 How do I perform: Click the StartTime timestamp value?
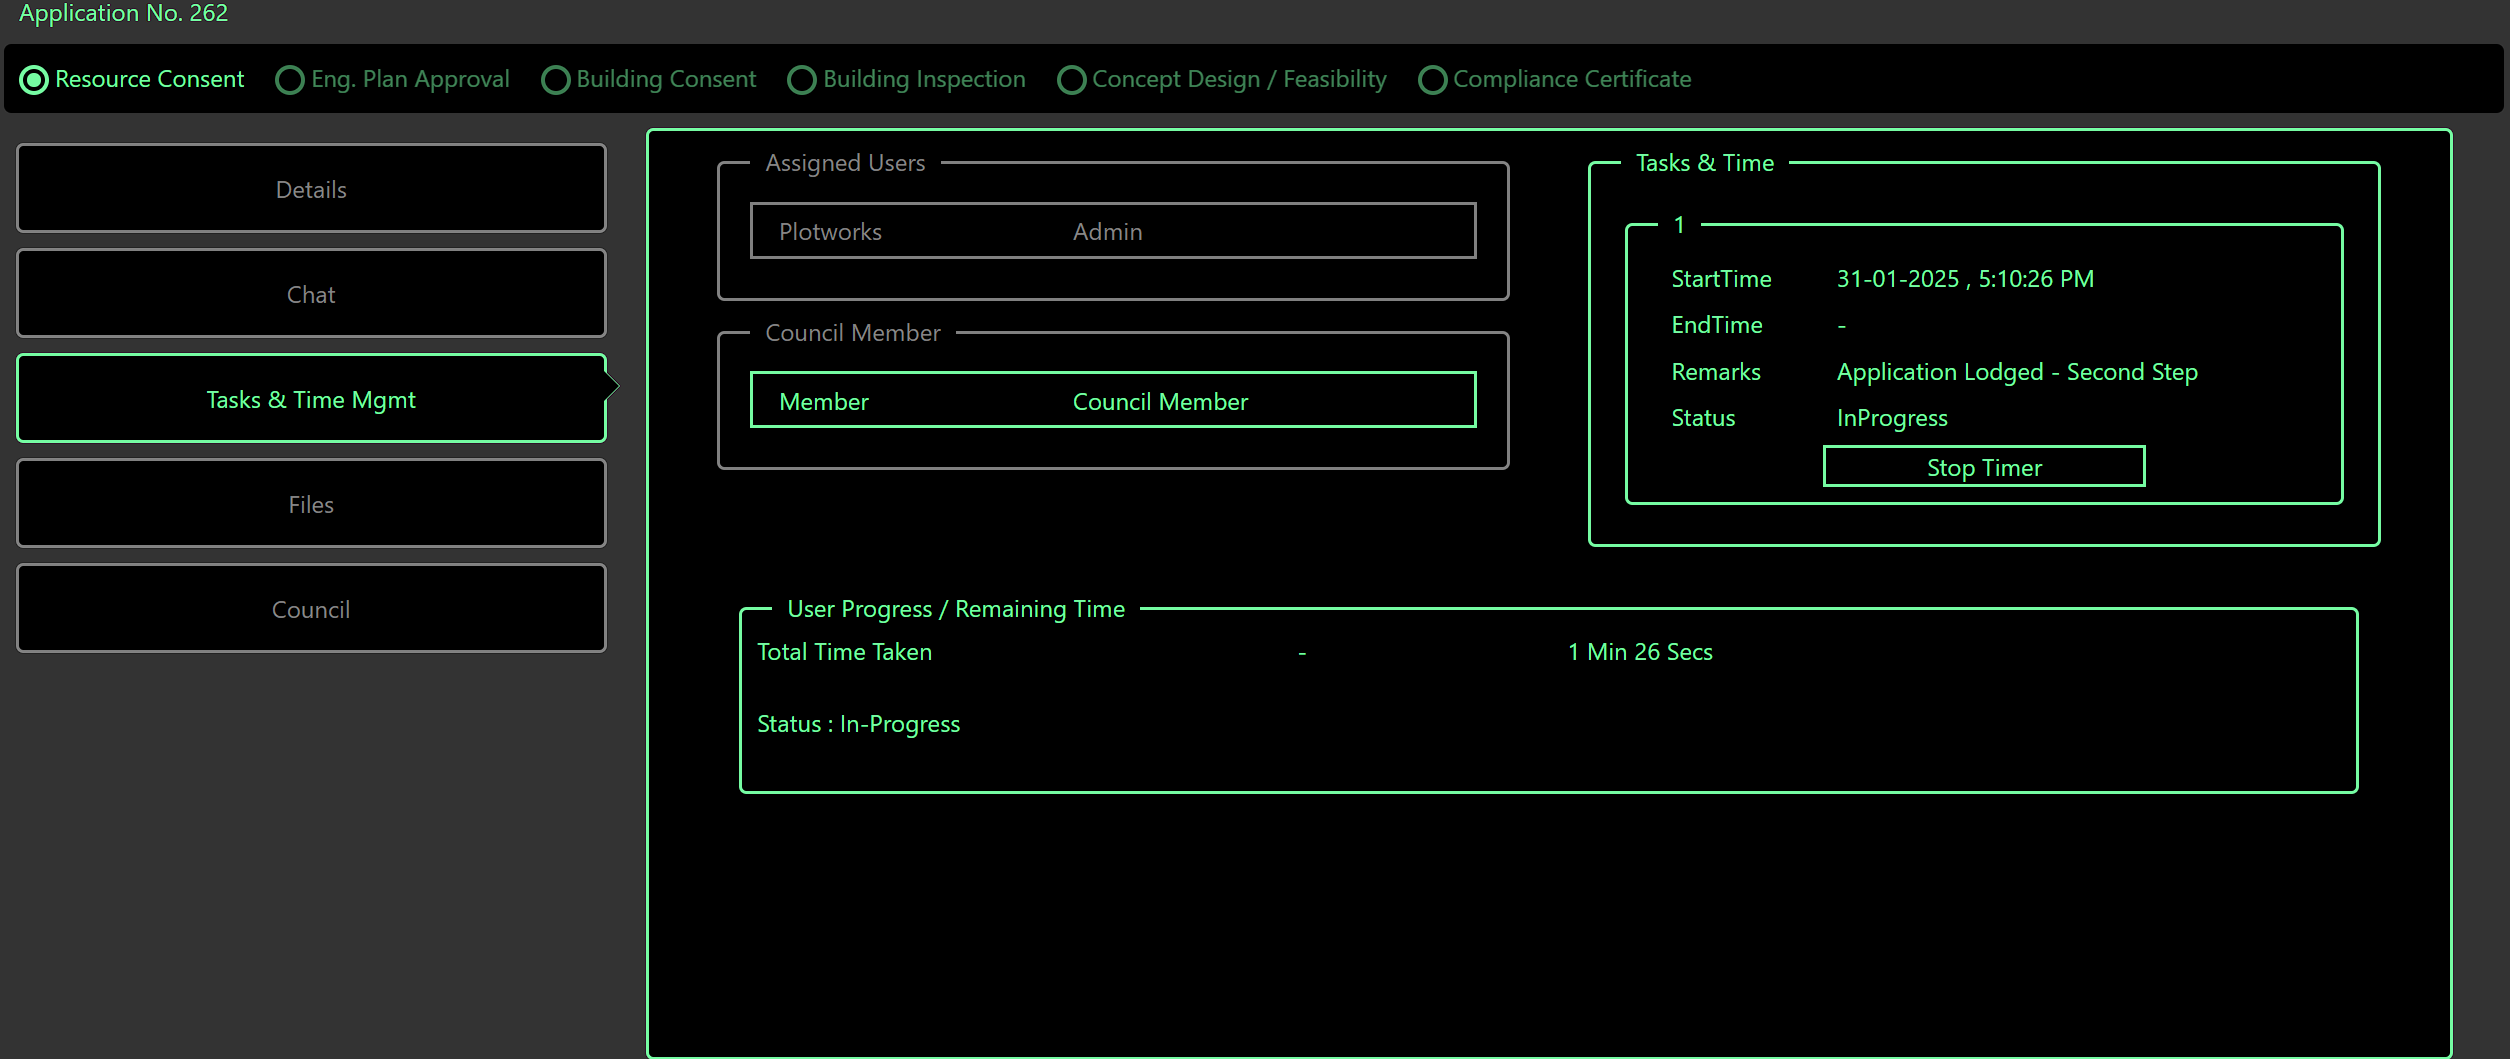point(1964,278)
